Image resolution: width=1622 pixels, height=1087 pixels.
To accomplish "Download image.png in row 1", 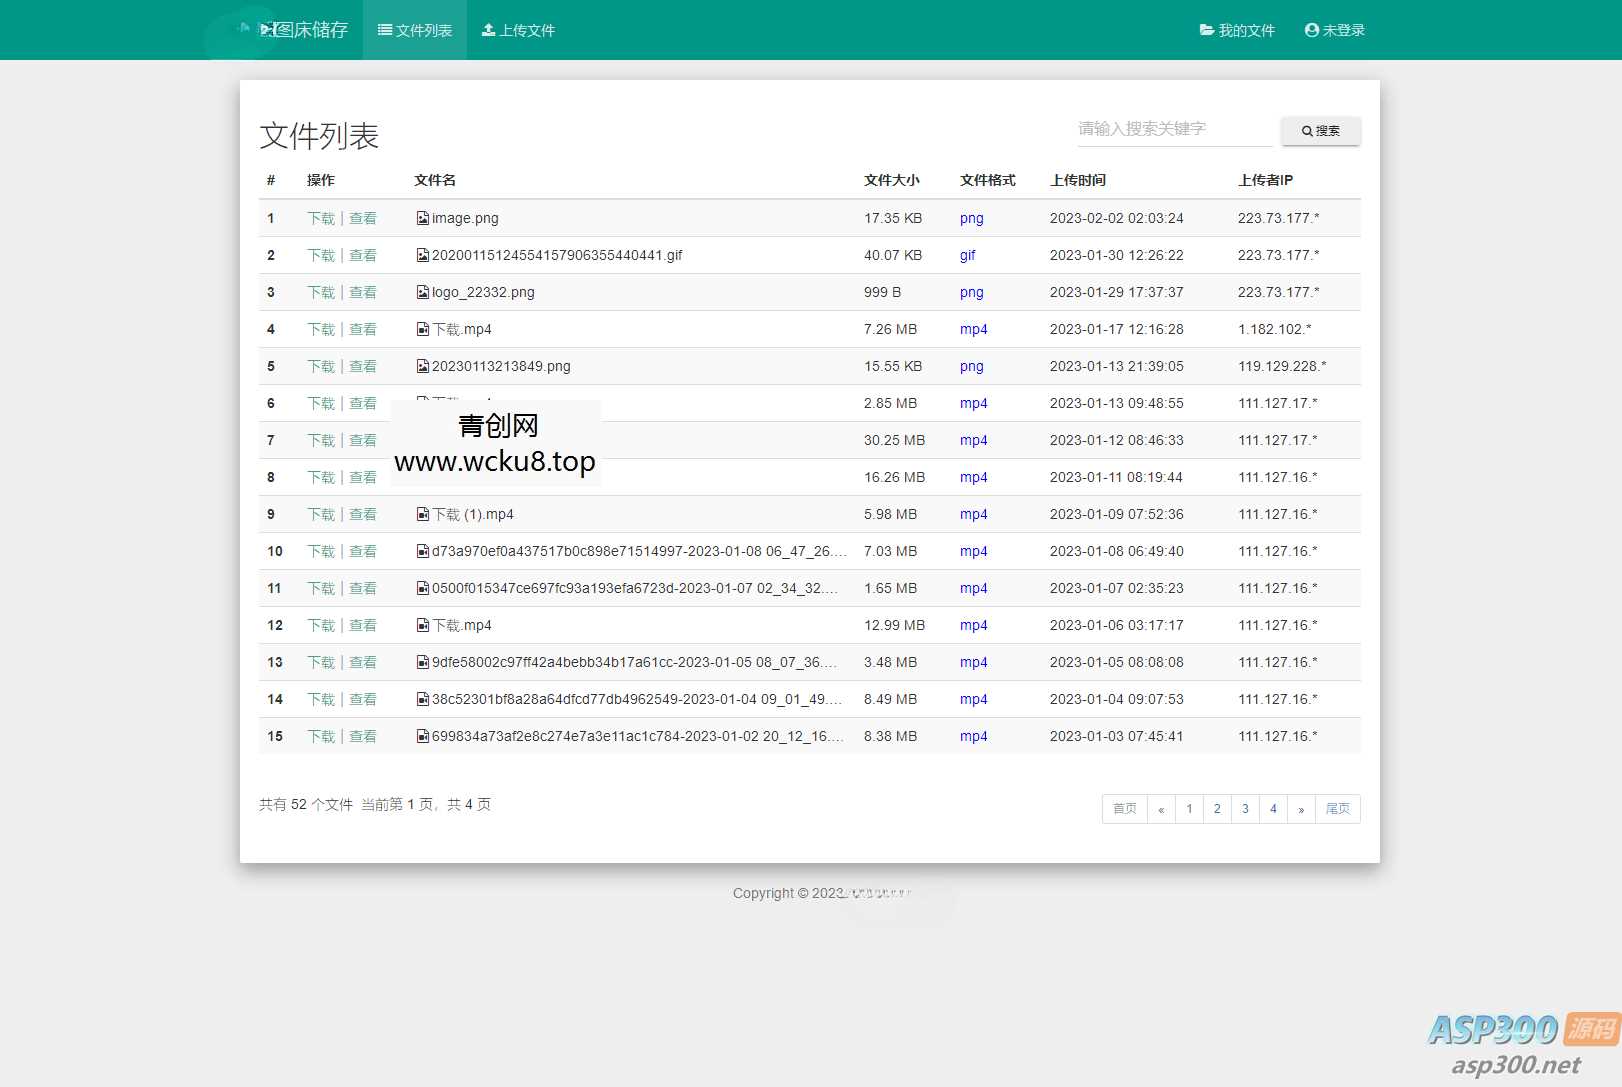I will 321,218.
